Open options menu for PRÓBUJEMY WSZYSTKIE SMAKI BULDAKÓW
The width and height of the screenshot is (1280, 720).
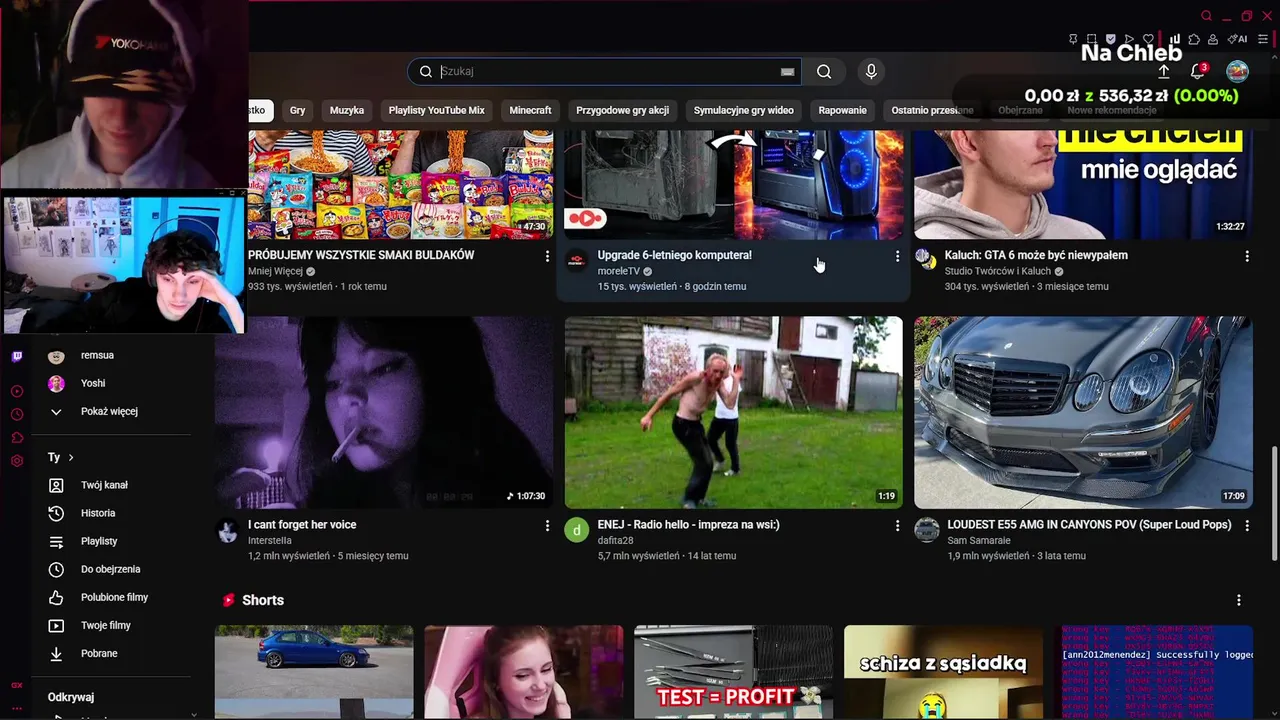[547, 256]
